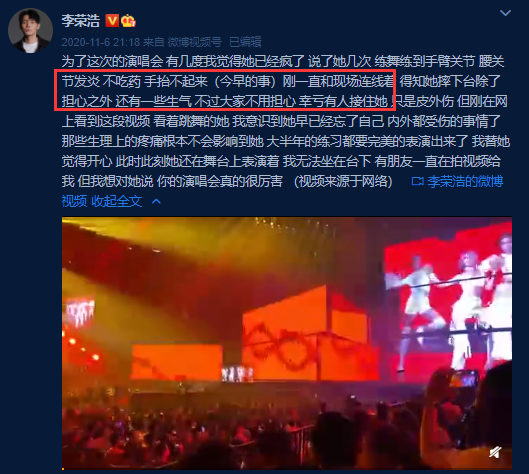Click the last text line 你的演唱会真的很厉害
The image size is (529, 474).
(220, 182)
